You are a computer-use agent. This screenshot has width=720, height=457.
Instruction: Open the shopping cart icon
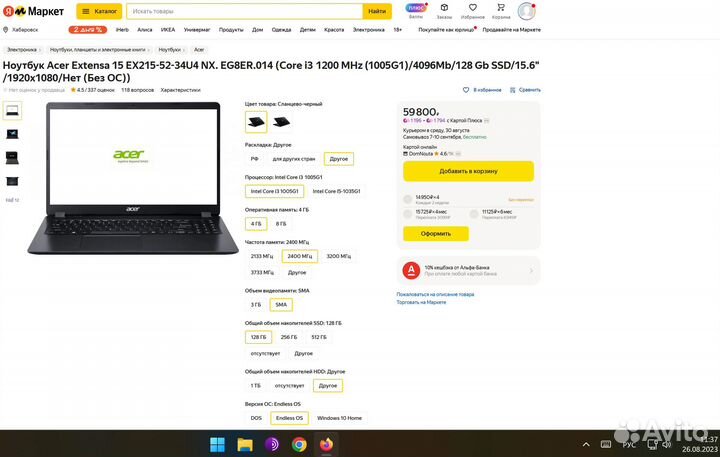[501, 8]
